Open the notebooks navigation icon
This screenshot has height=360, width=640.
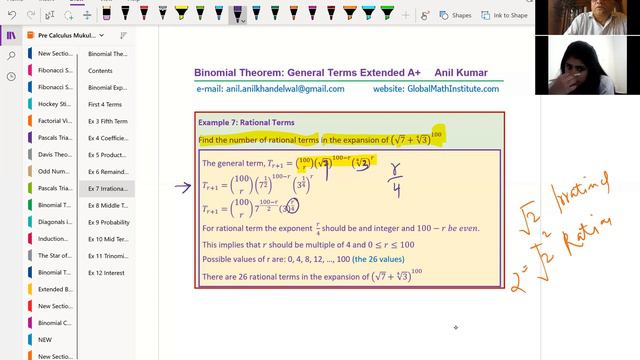11,36
